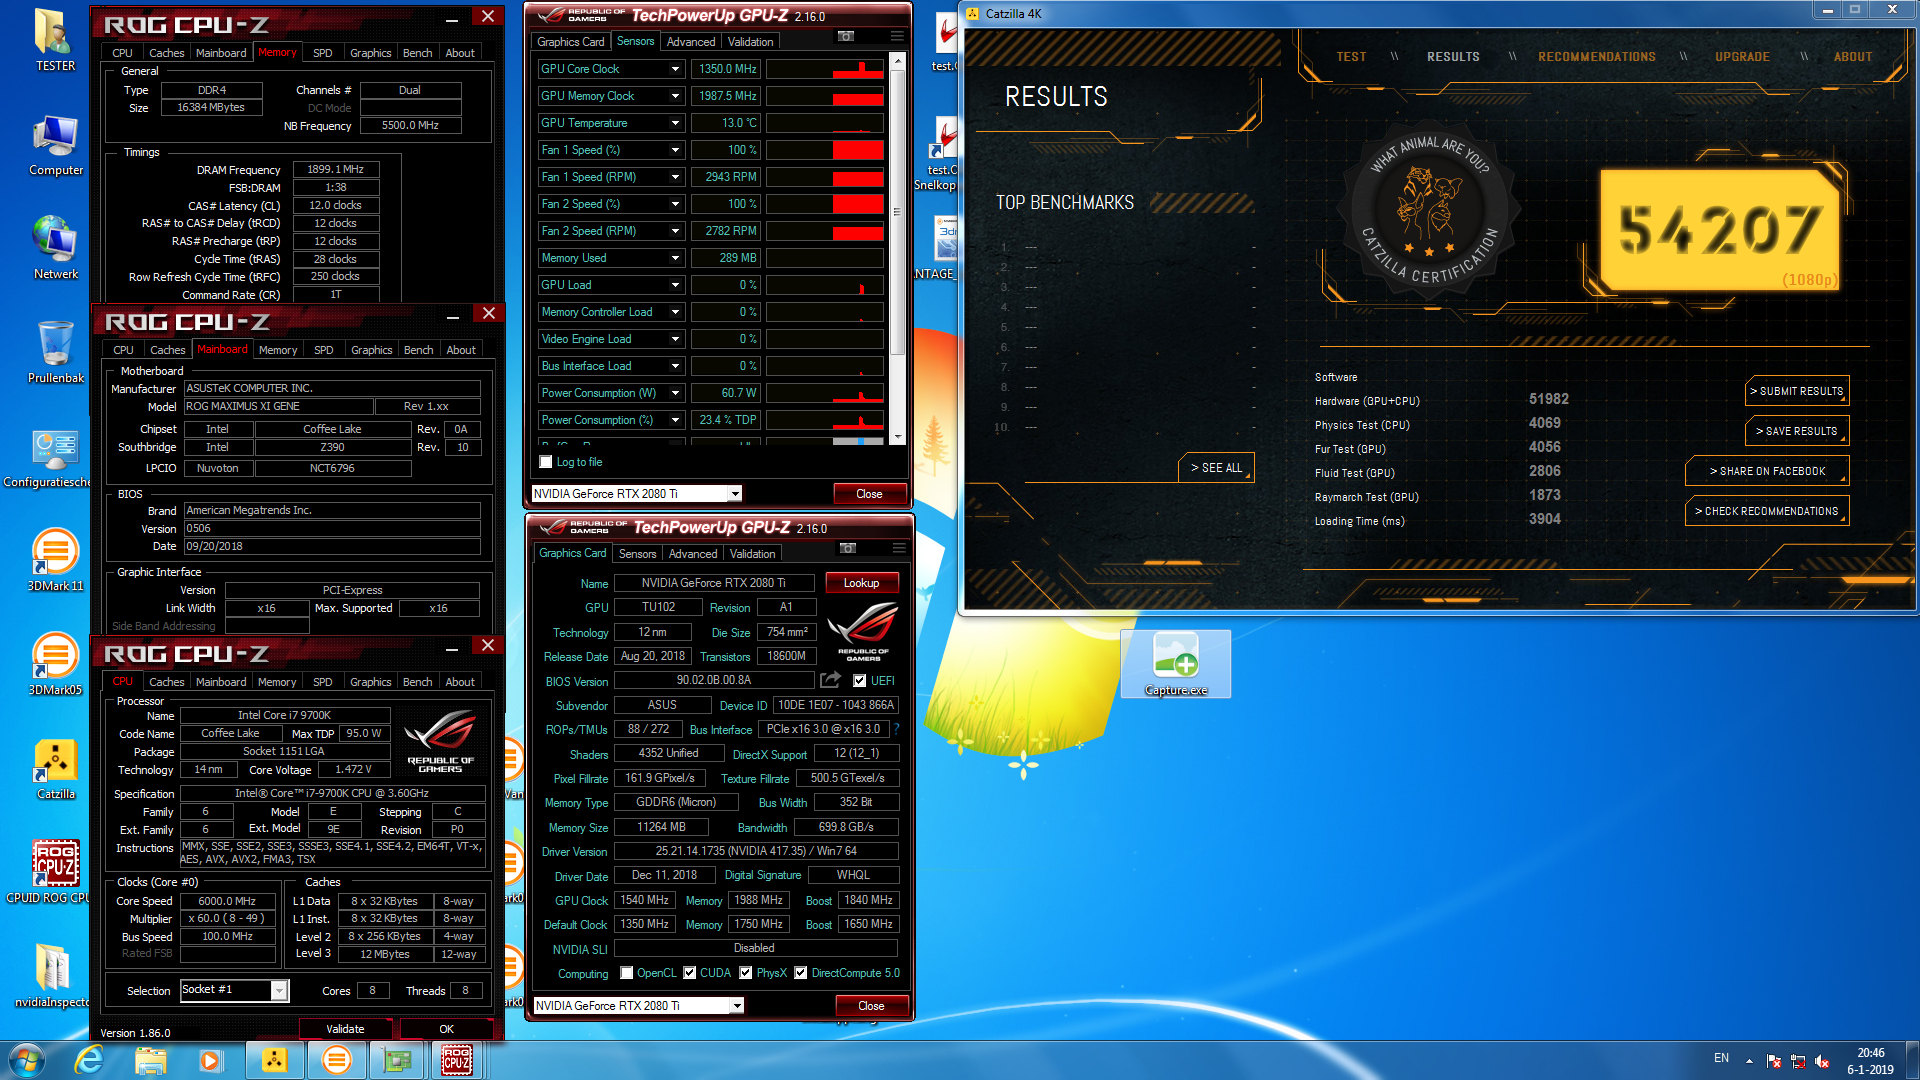Image resolution: width=1920 pixels, height=1080 pixels.
Task: Open the Prullenbak recycle bin icon
Action: [x=55, y=352]
